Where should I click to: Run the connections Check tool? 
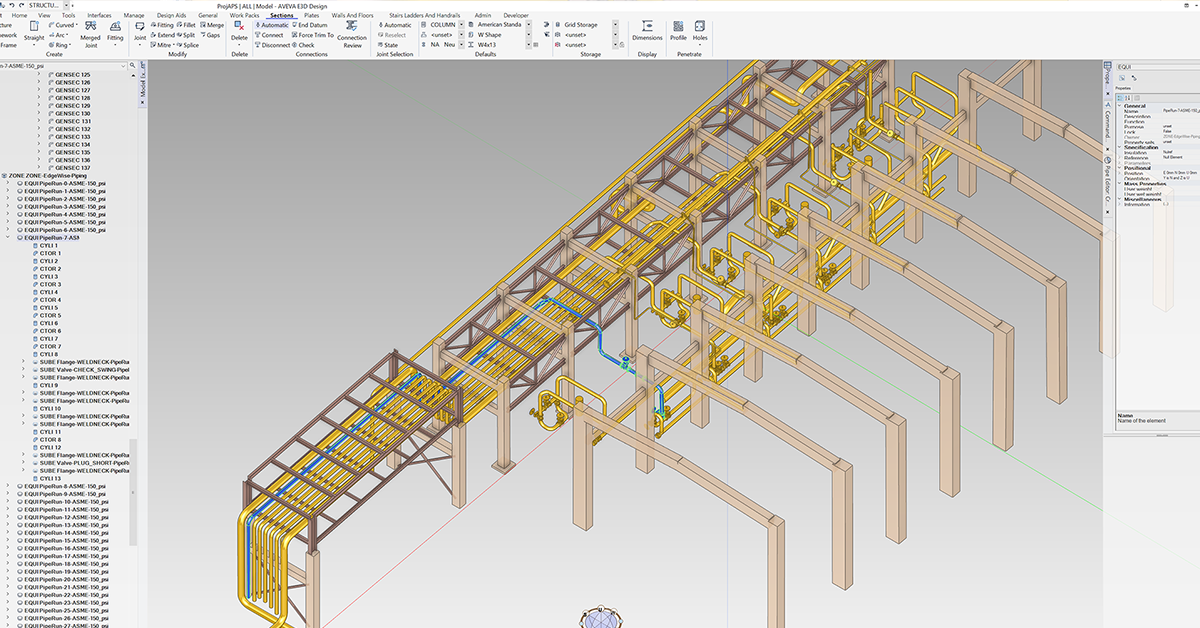click(x=303, y=45)
